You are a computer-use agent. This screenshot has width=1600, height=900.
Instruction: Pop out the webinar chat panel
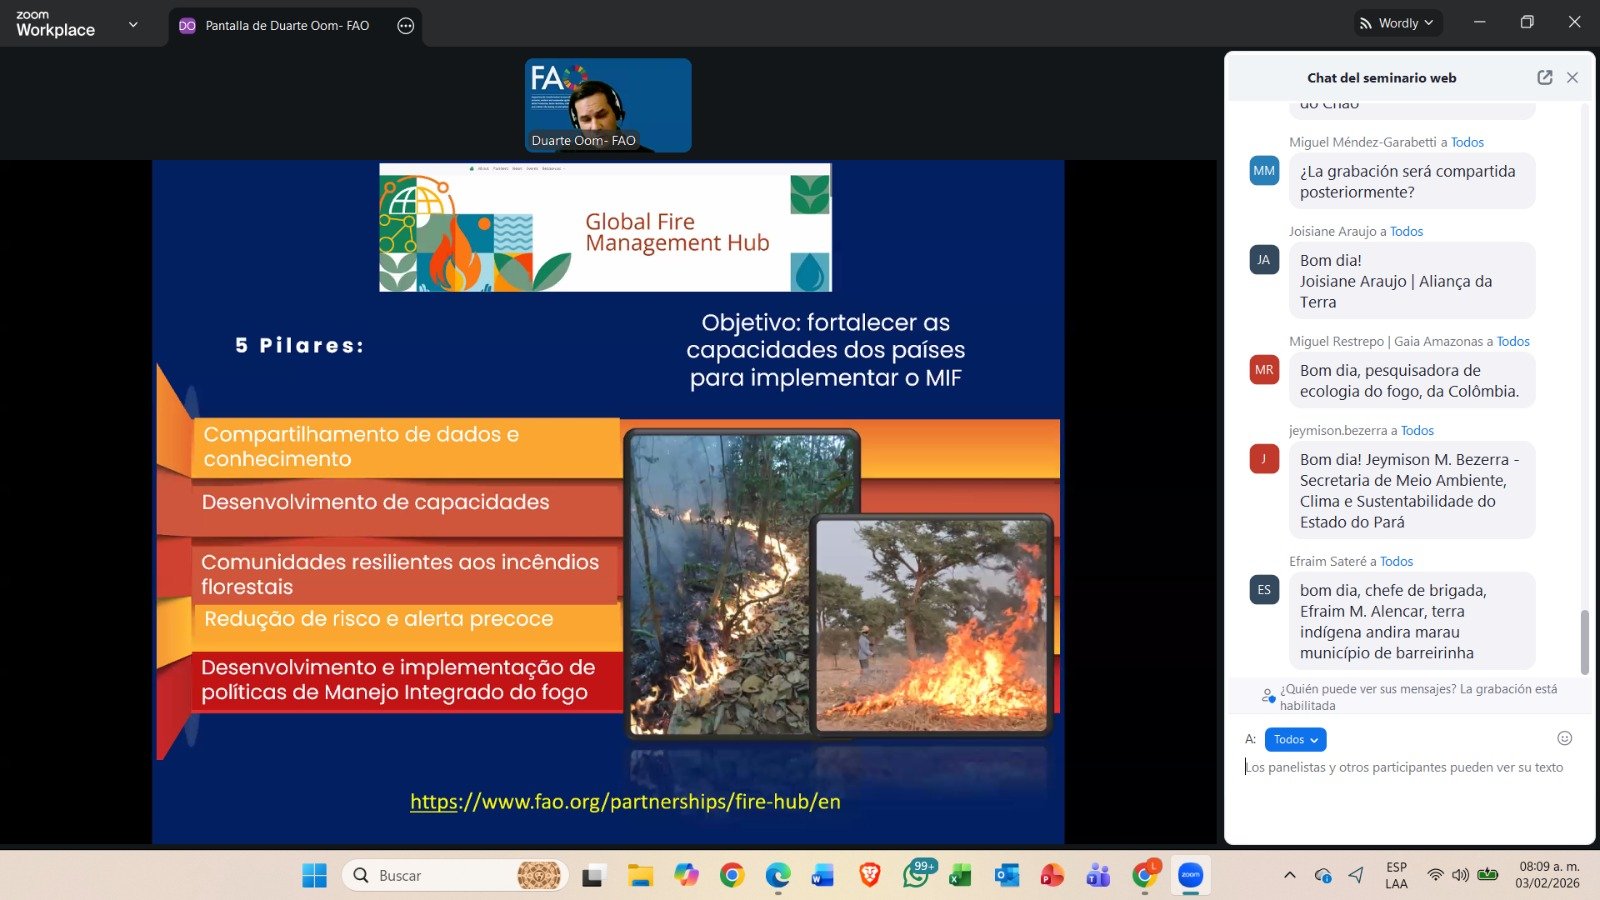tap(1544, 78)
